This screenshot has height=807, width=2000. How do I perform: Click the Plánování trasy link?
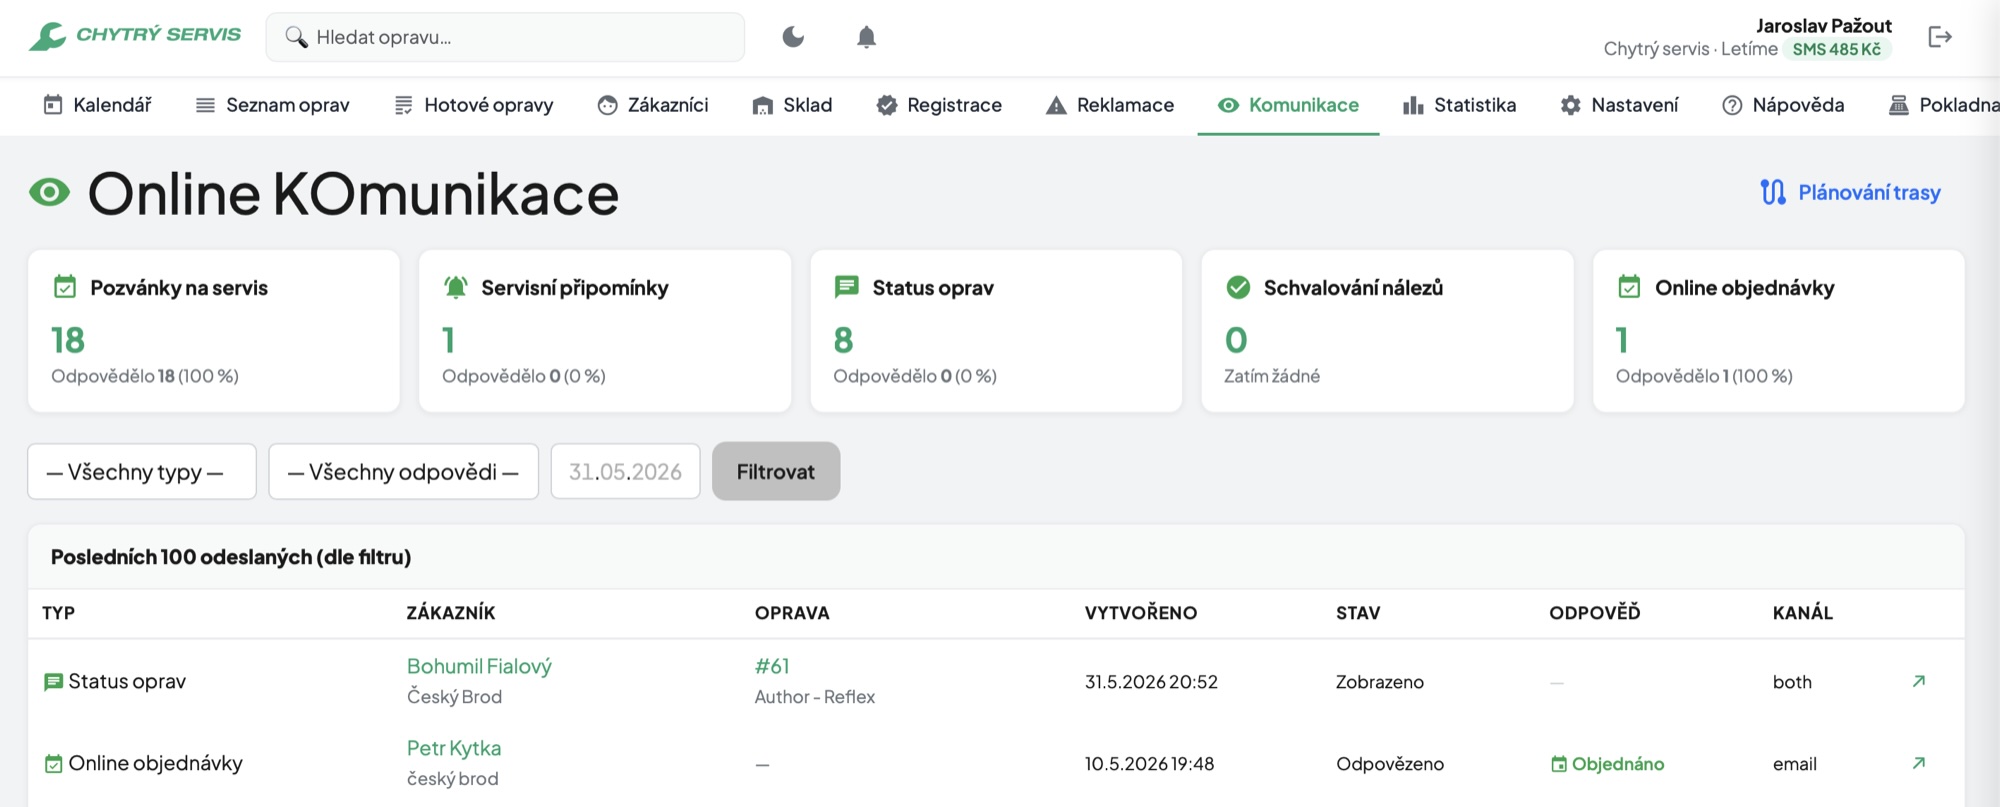(x=1869, y=192)
